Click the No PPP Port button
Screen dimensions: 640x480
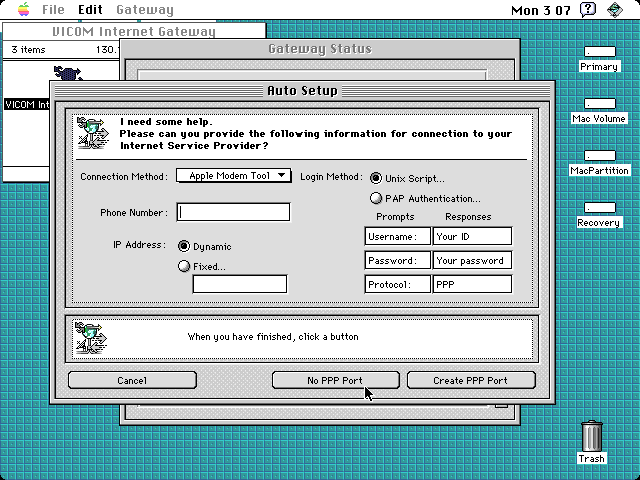click(335, 380)
